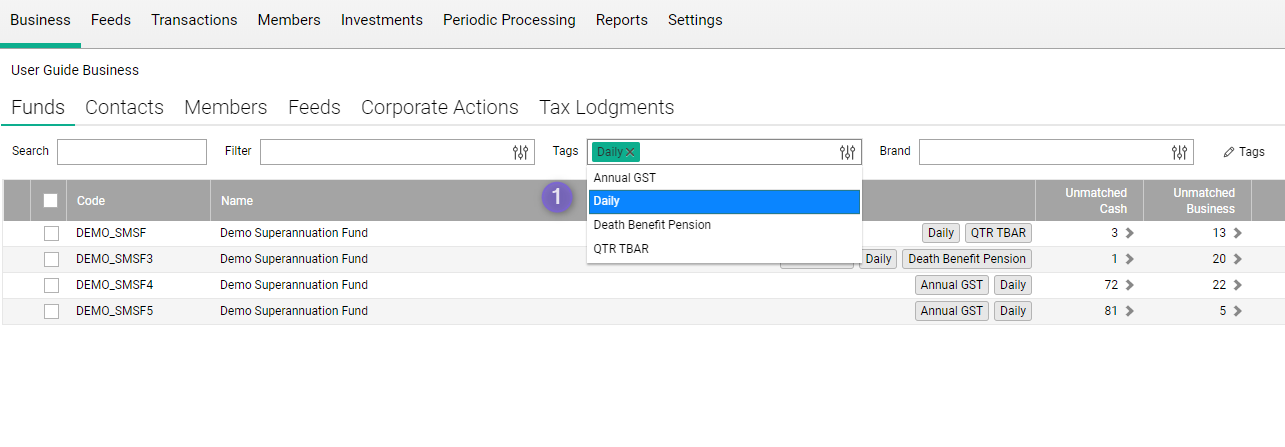Open unmatched business arrow for DEMO_SMSF
Viewport: 1285px width, 447px height.
1237,233
